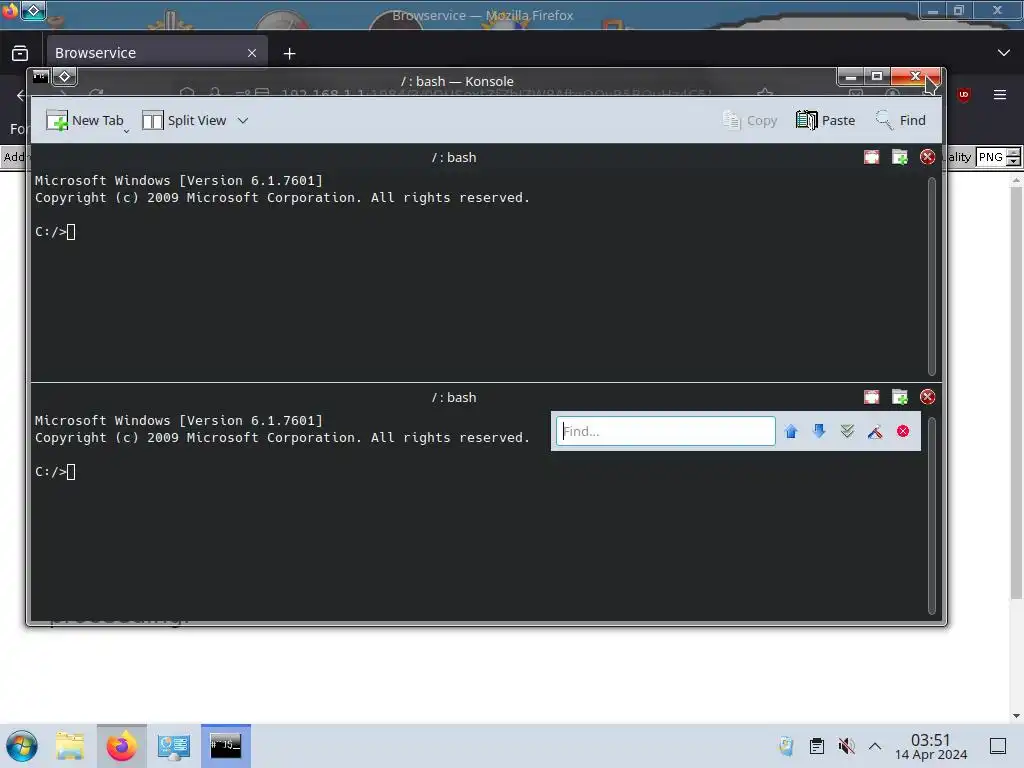Image resolution: width=1024 pixels, height=768 pixels.
Task: Focus the Find... search input field
Action: (x=665, y=431)
